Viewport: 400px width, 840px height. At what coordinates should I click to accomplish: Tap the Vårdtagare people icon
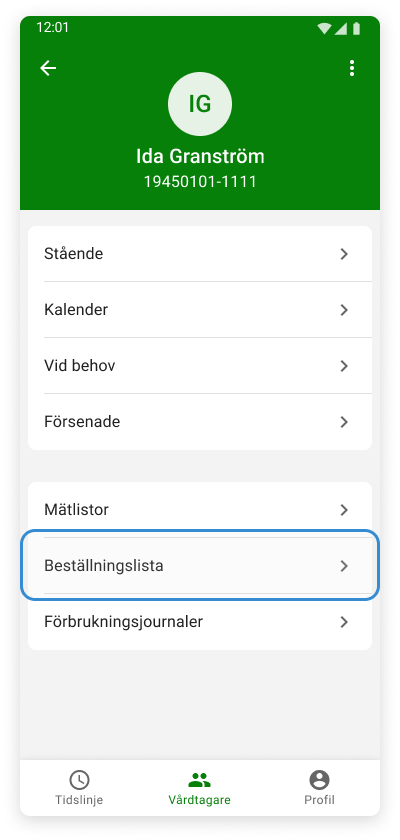[x=200, y=779]
